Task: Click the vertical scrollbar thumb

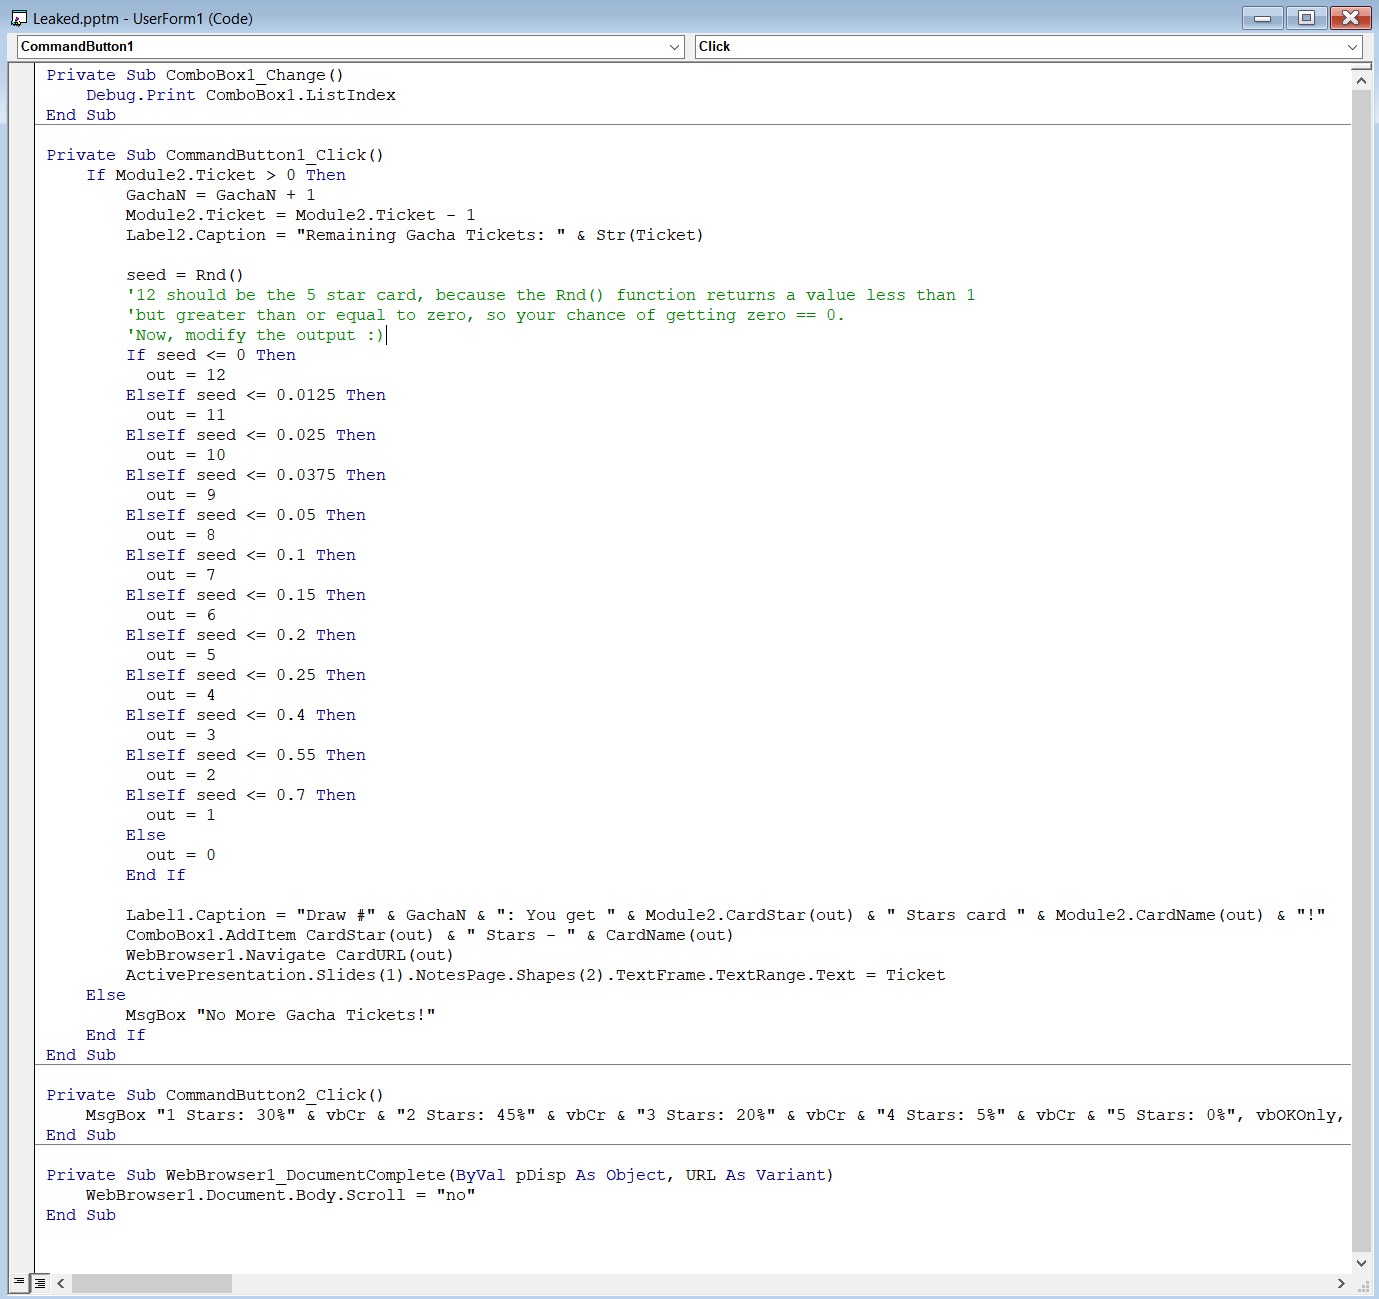Action: [x=1361, y=670]
